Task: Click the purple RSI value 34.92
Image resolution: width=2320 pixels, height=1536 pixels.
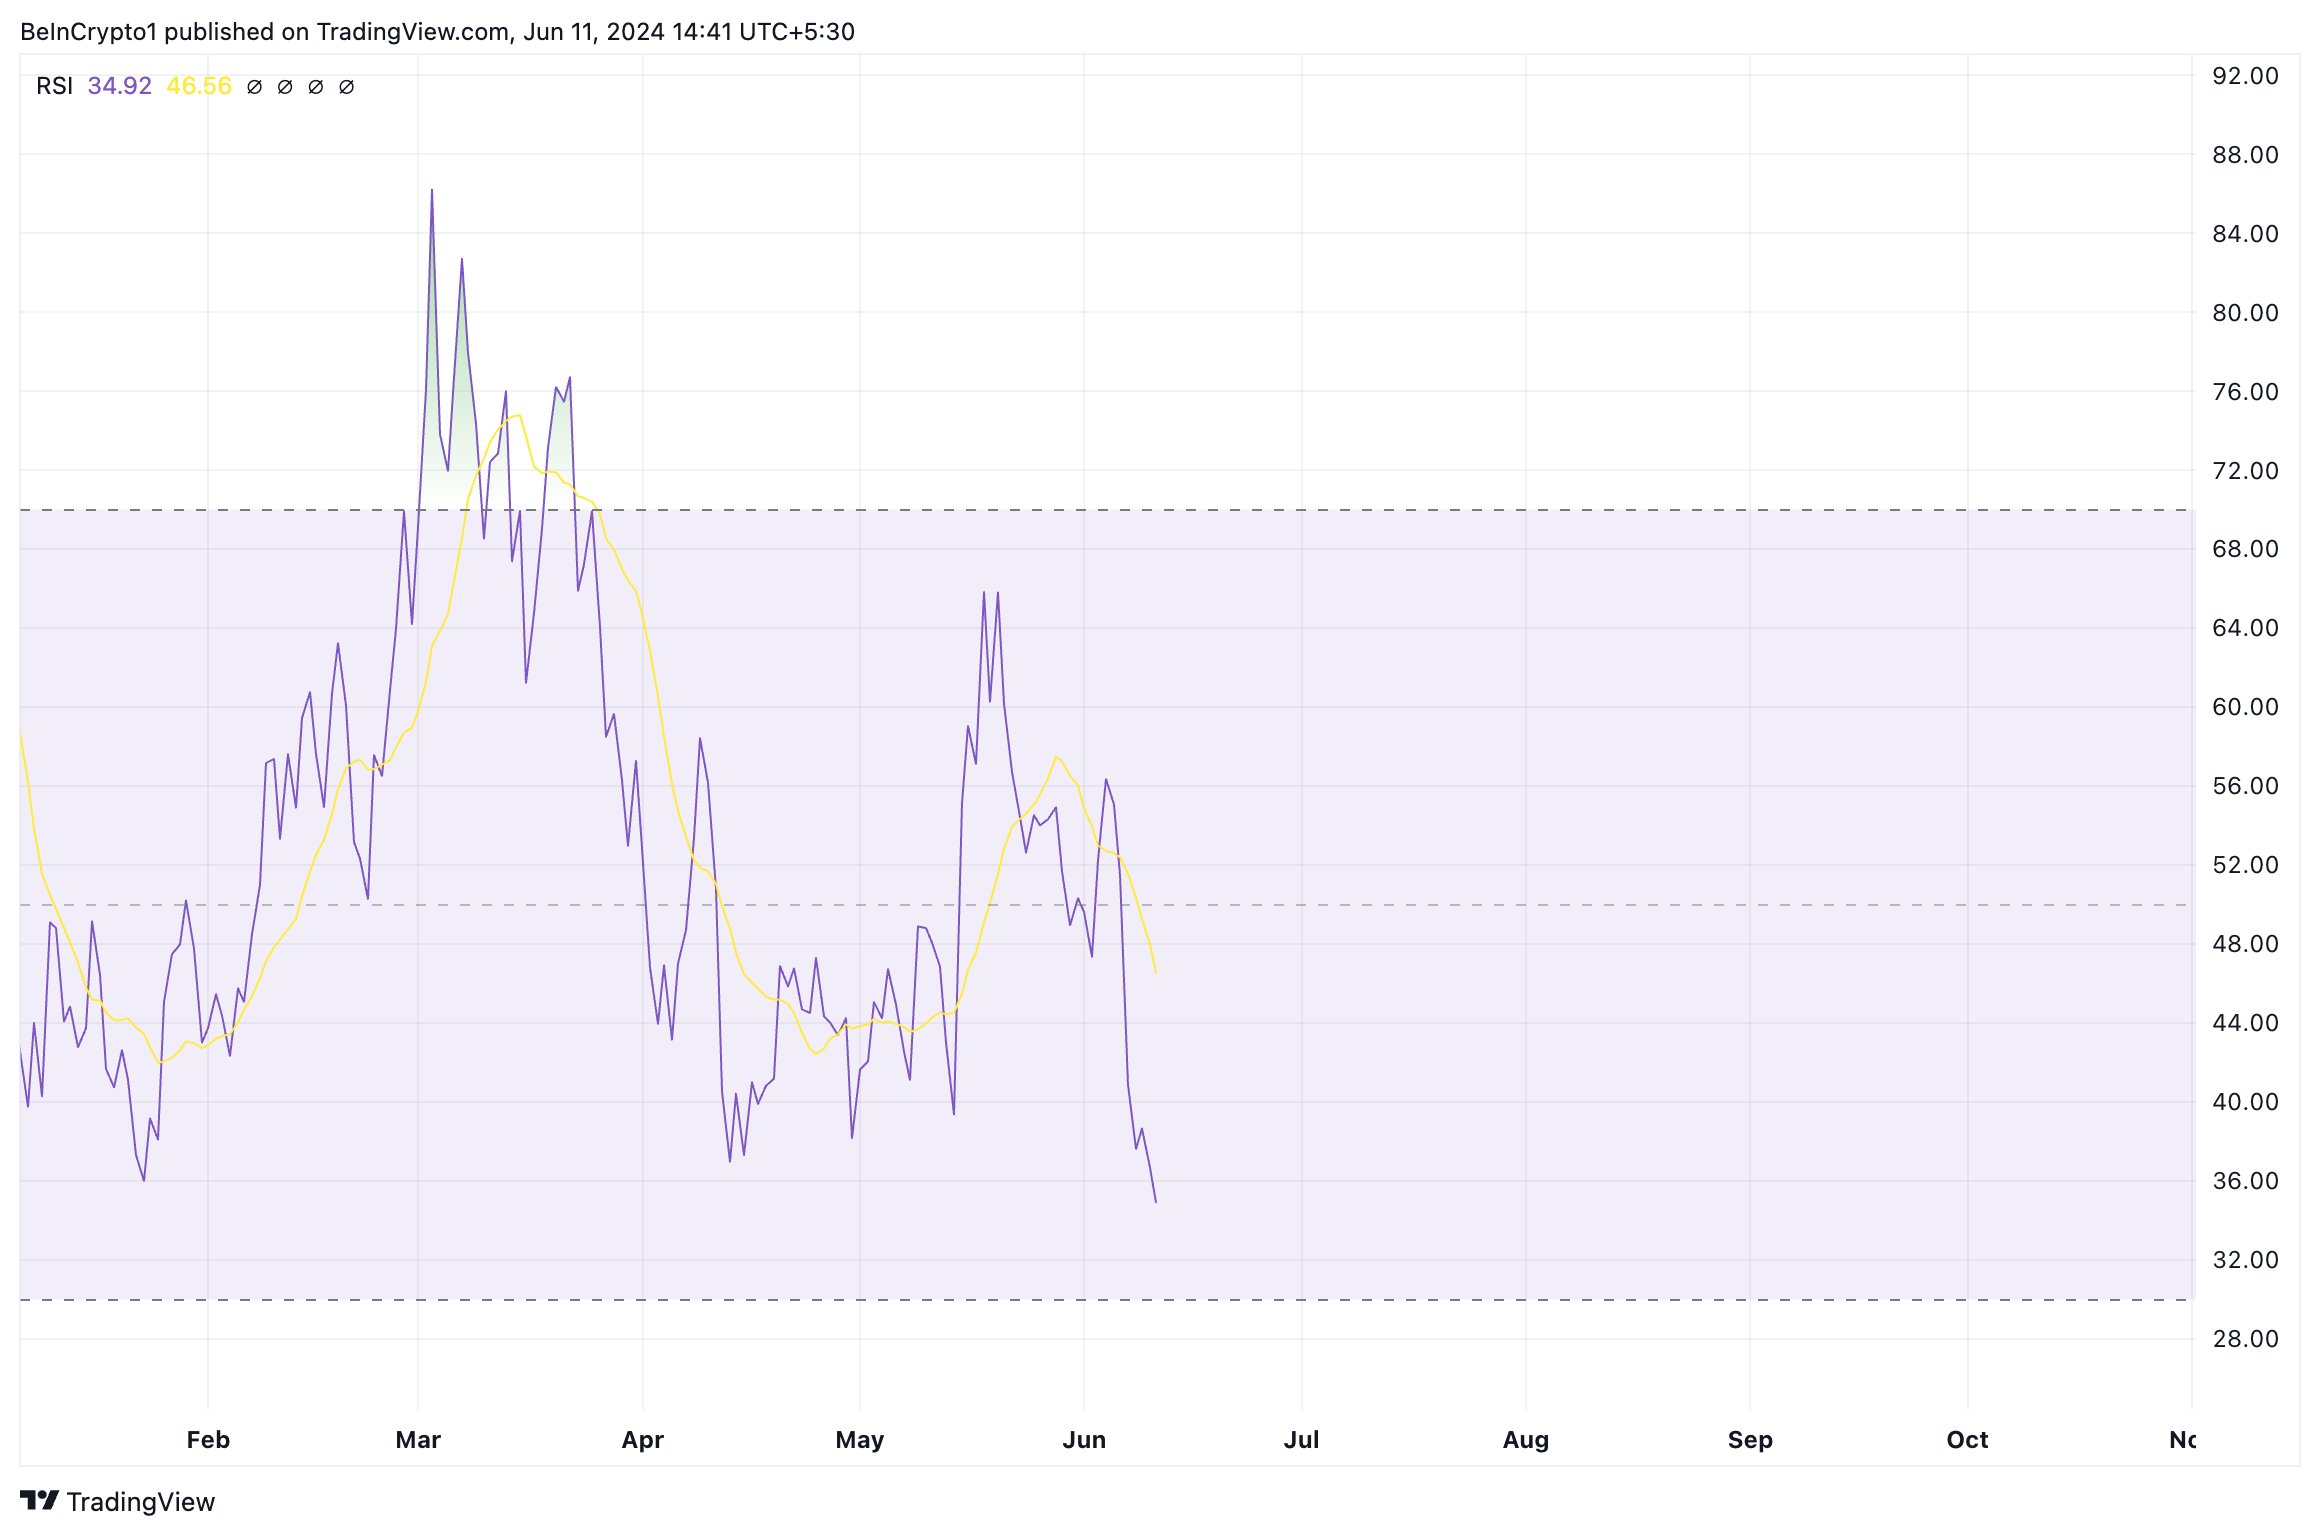Action: [119, 86]
